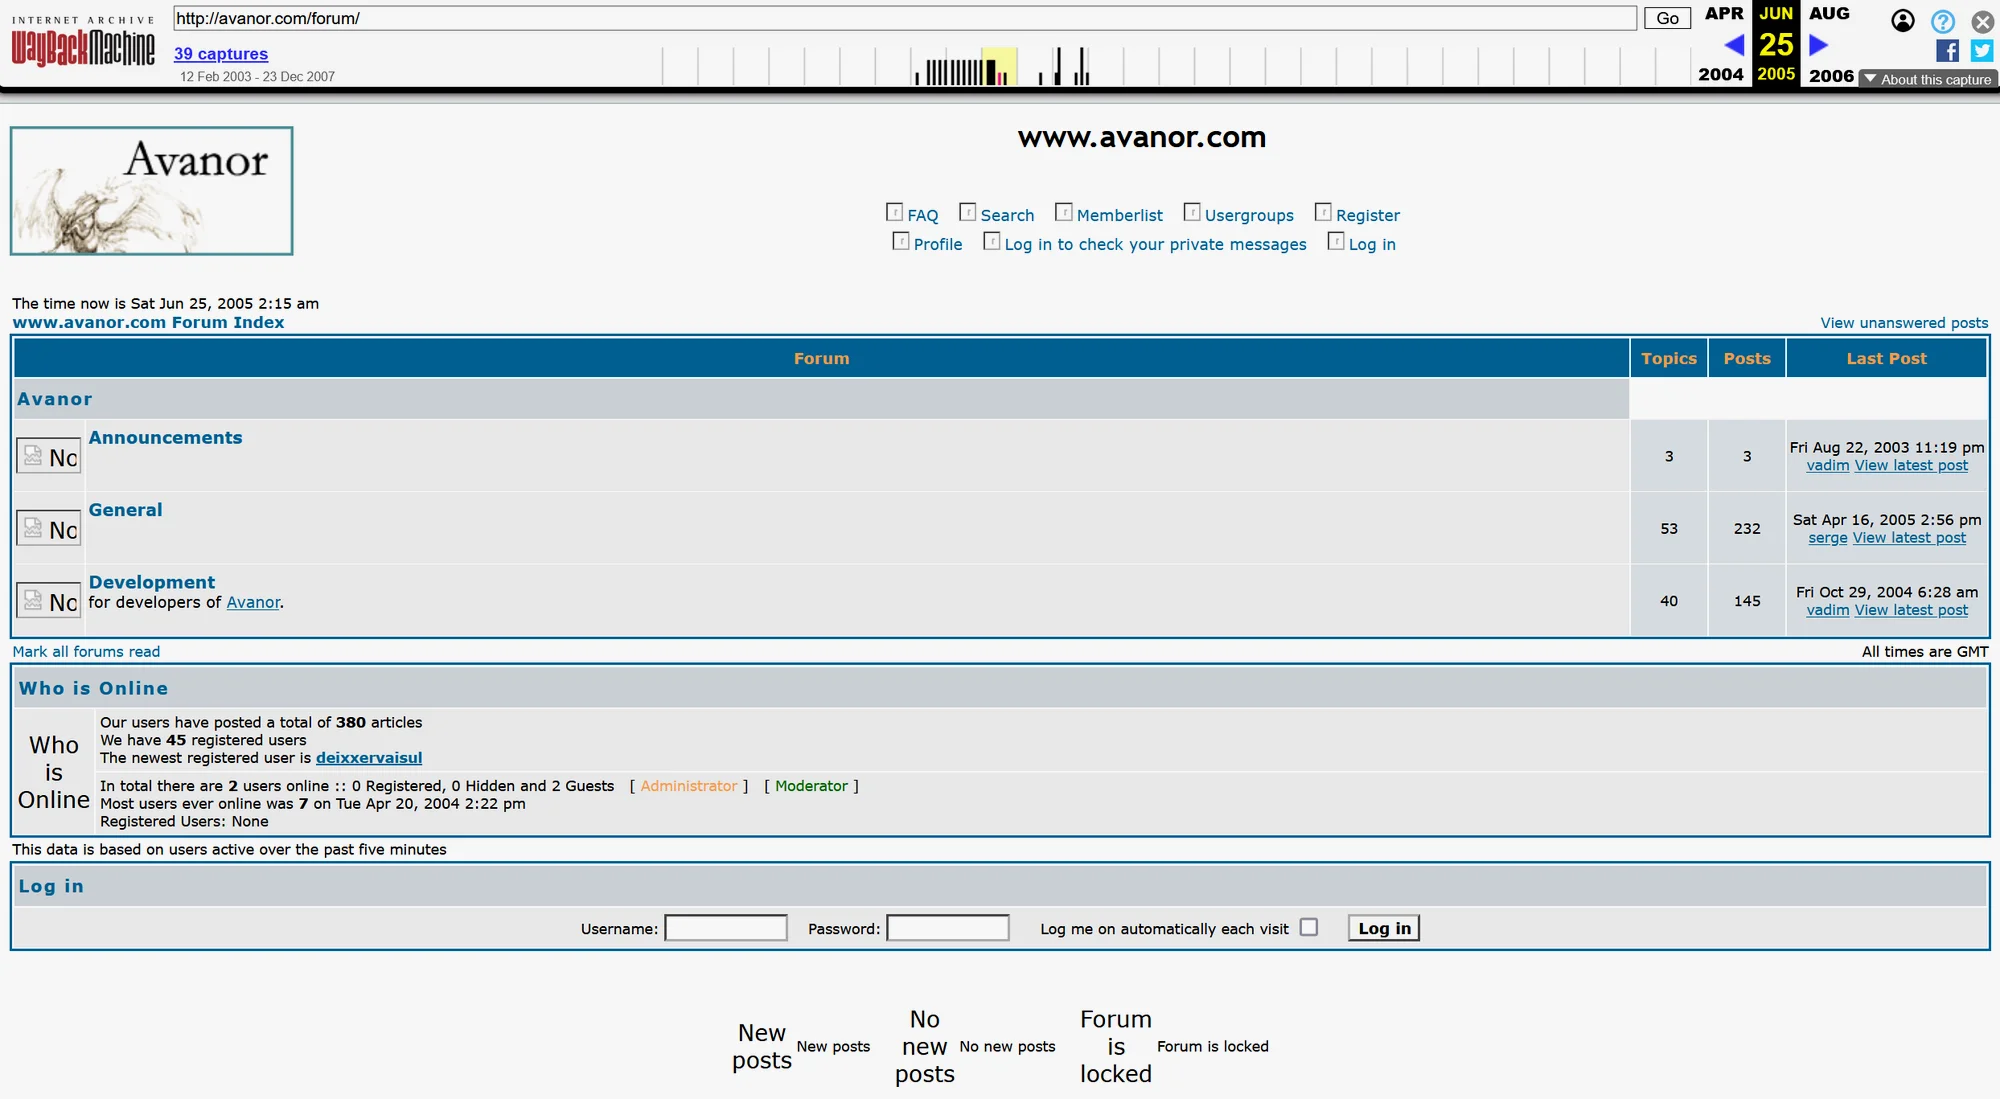Click the www.avanor.com site title
Image resolution: width=2000 pixels, height=1099 pixels.
coord(1142,137)
